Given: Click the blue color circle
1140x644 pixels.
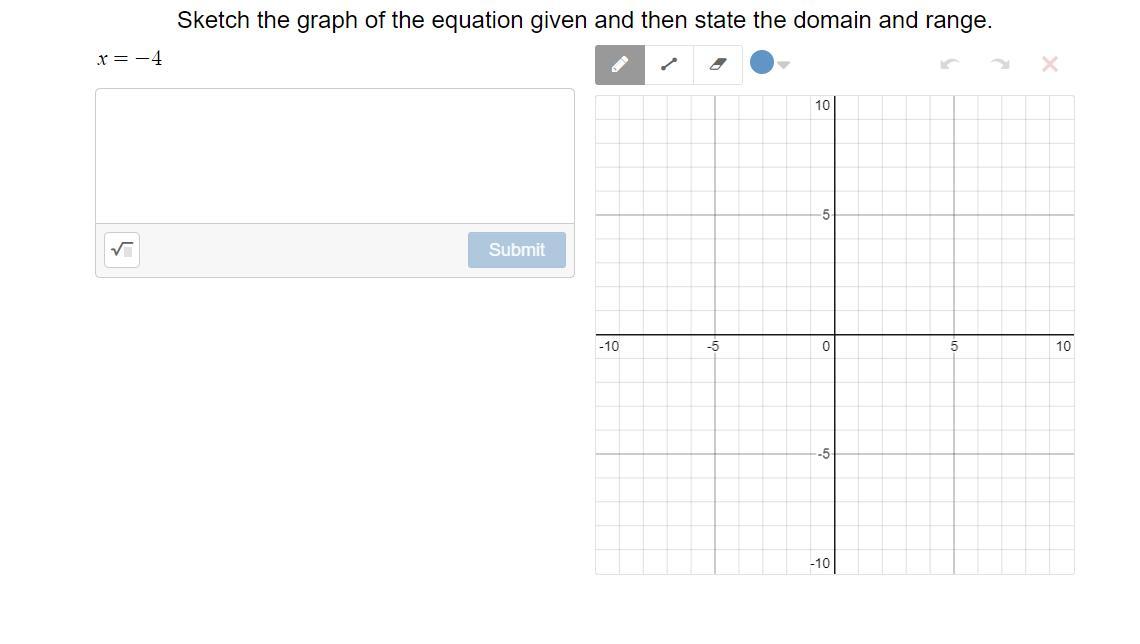Looking at the screenshot, I should click(761, 63).
